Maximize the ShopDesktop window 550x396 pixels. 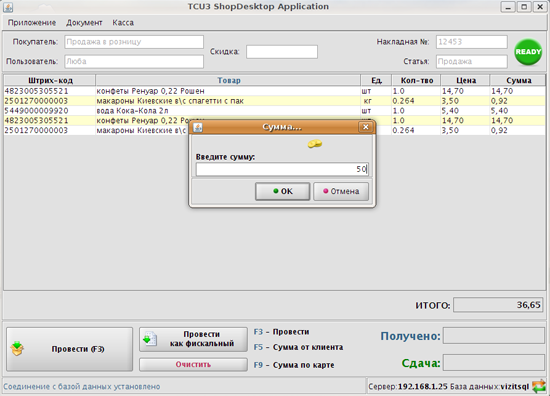524,7
